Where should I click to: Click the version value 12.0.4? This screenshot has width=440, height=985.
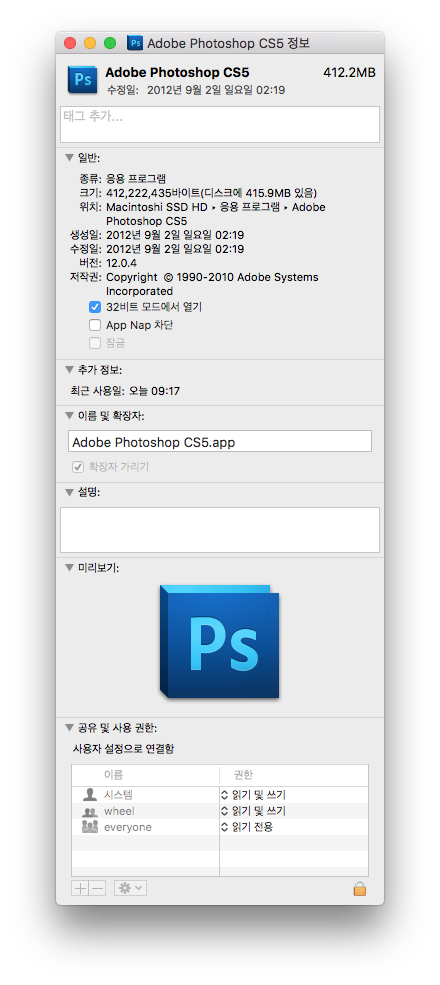(x=121, y=263)
